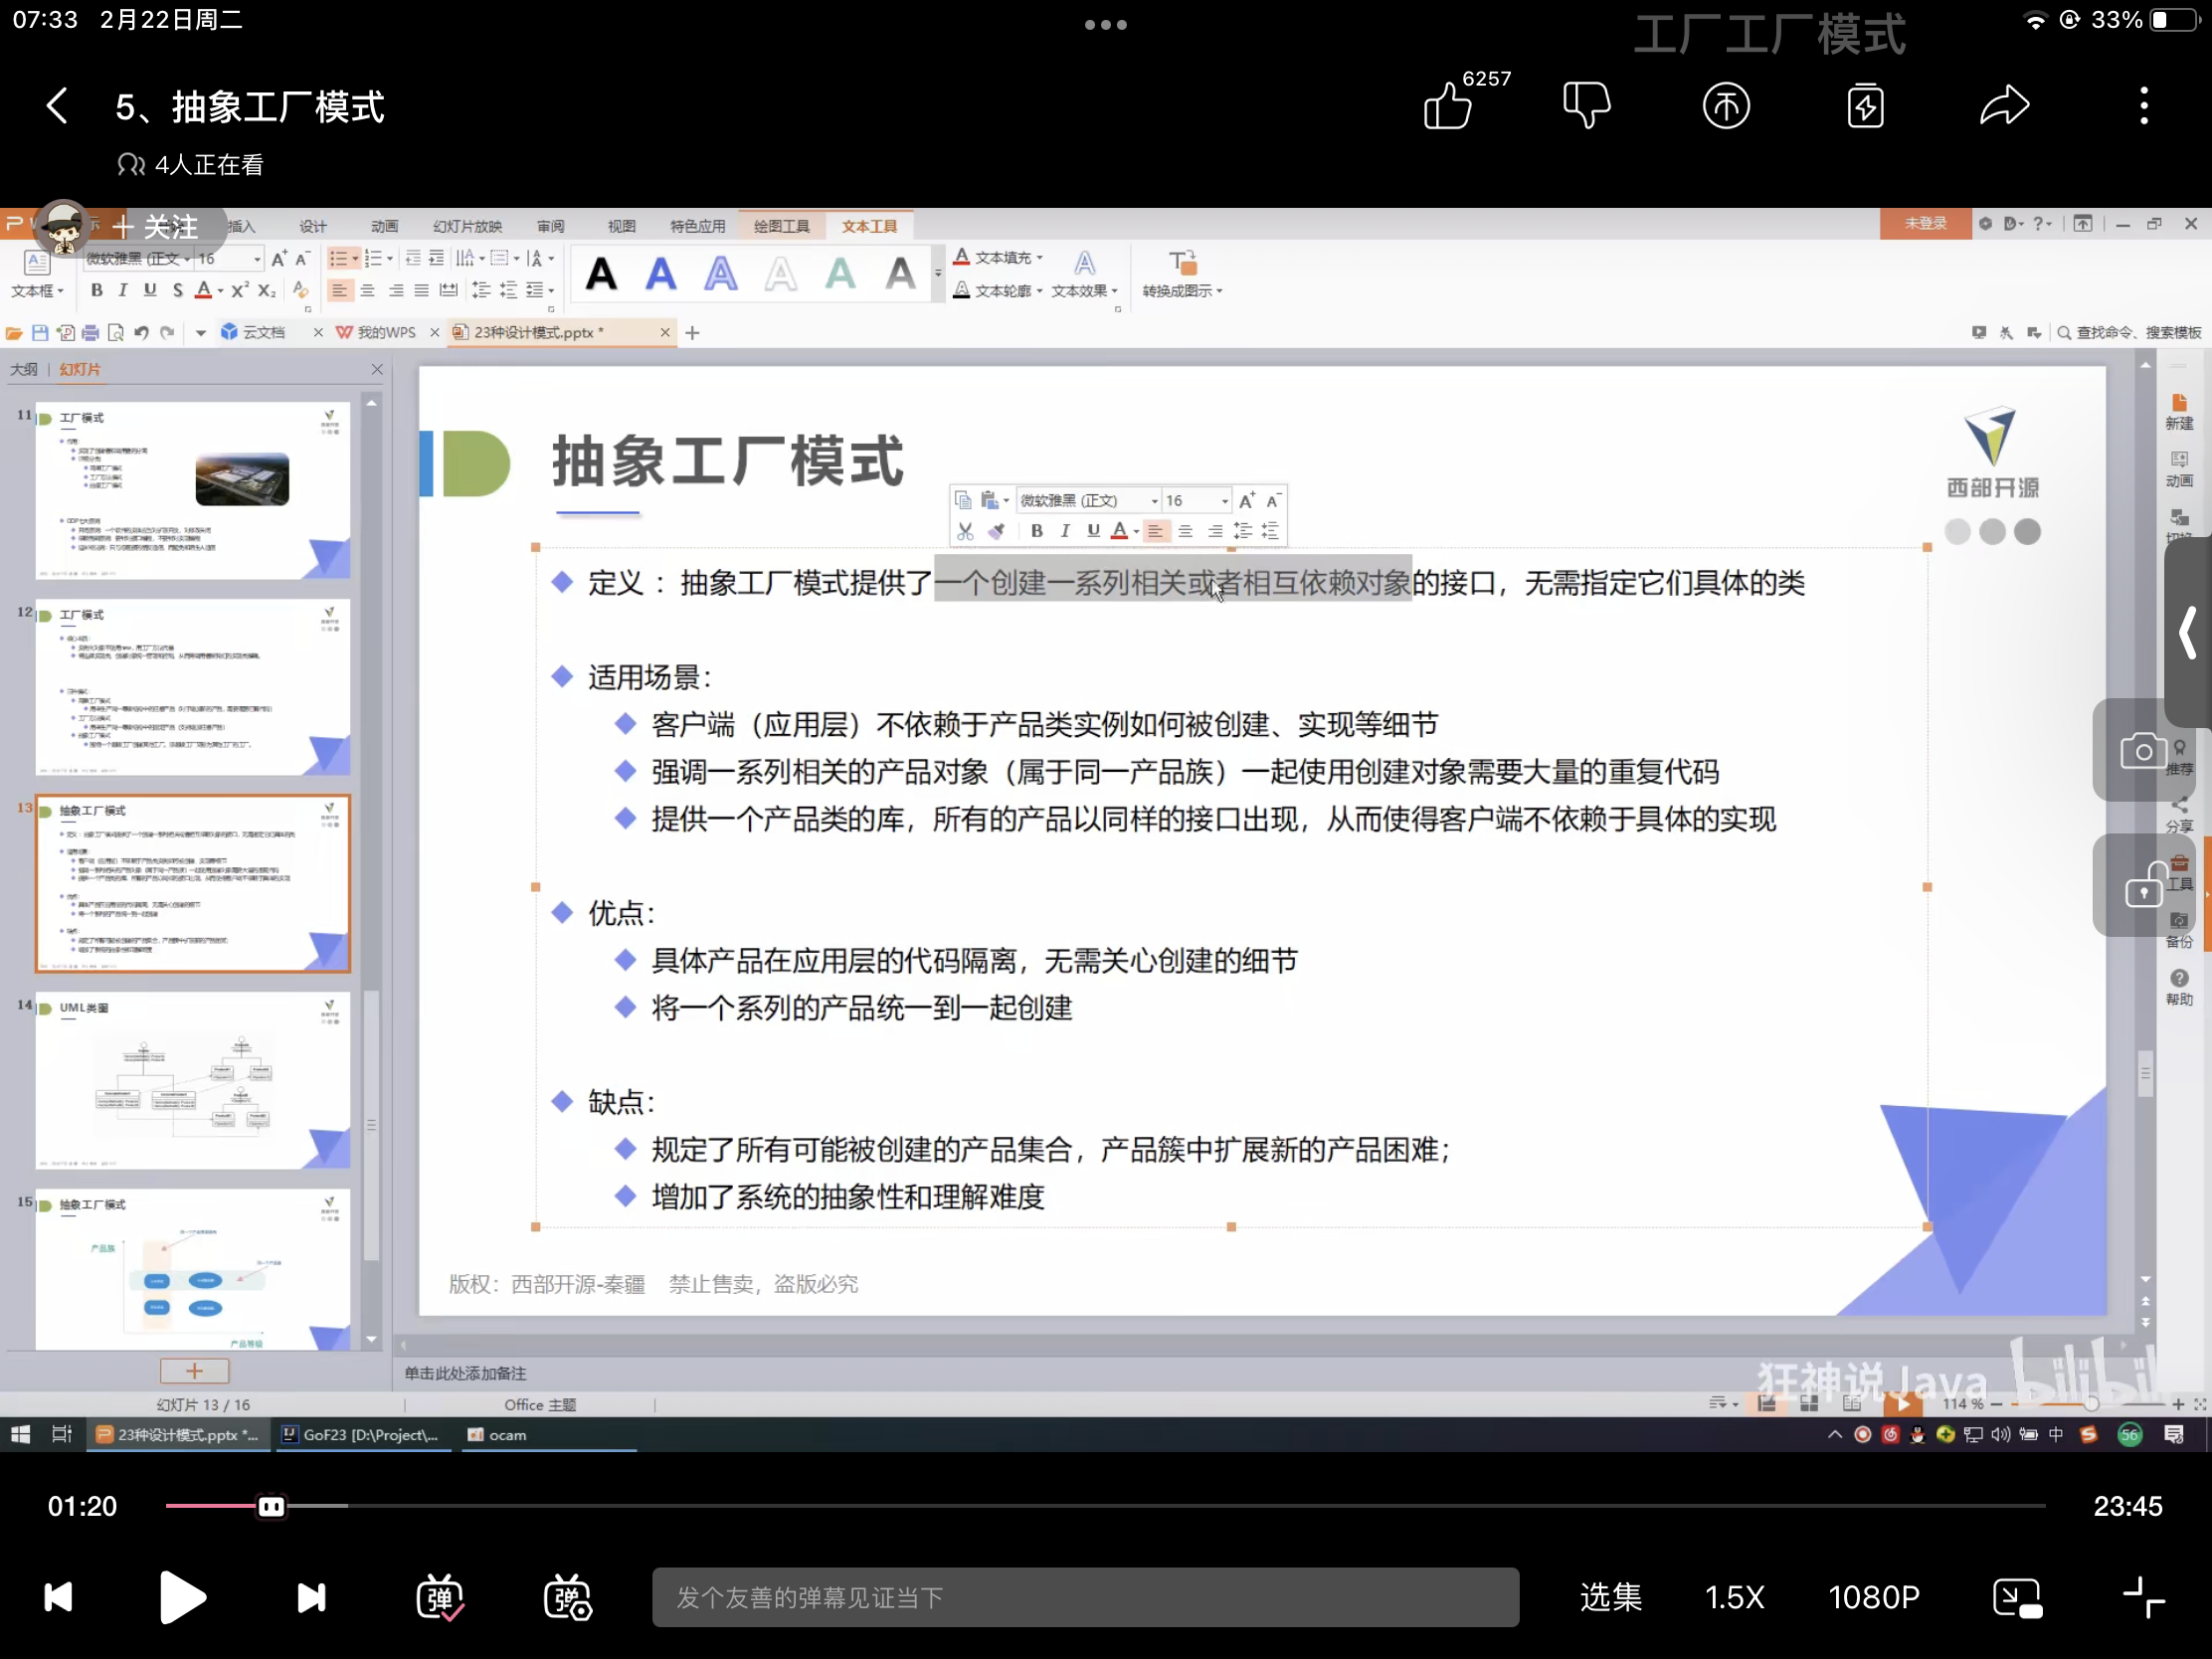Open the Windows Start button

point(19,1434)
